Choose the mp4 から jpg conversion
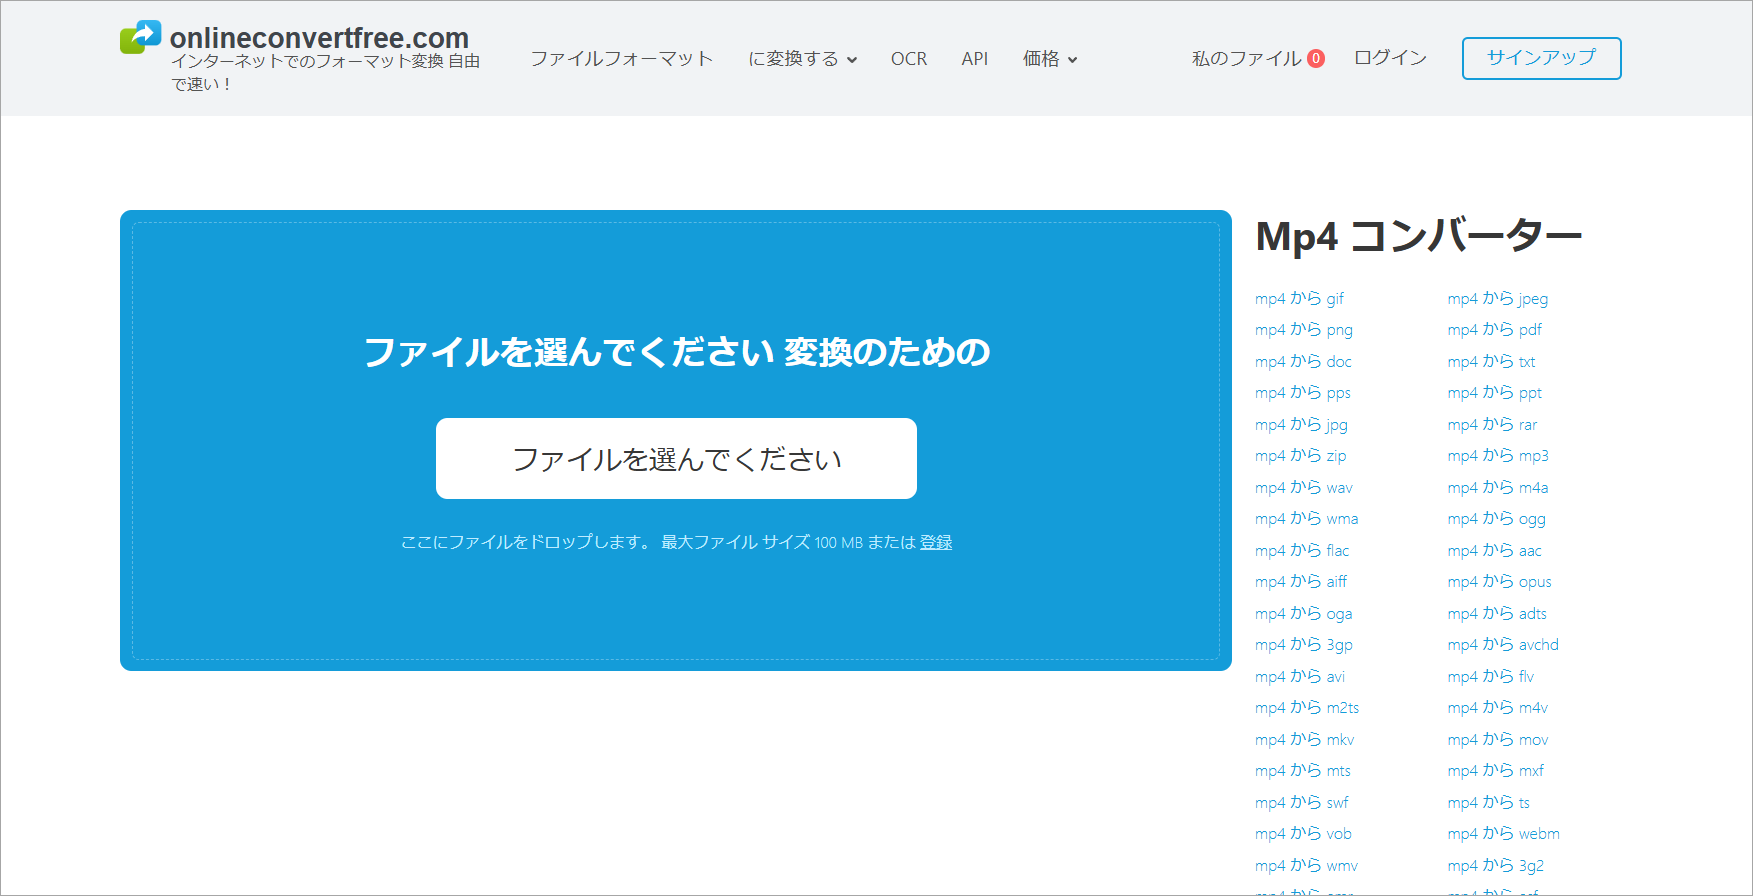 1301,424
